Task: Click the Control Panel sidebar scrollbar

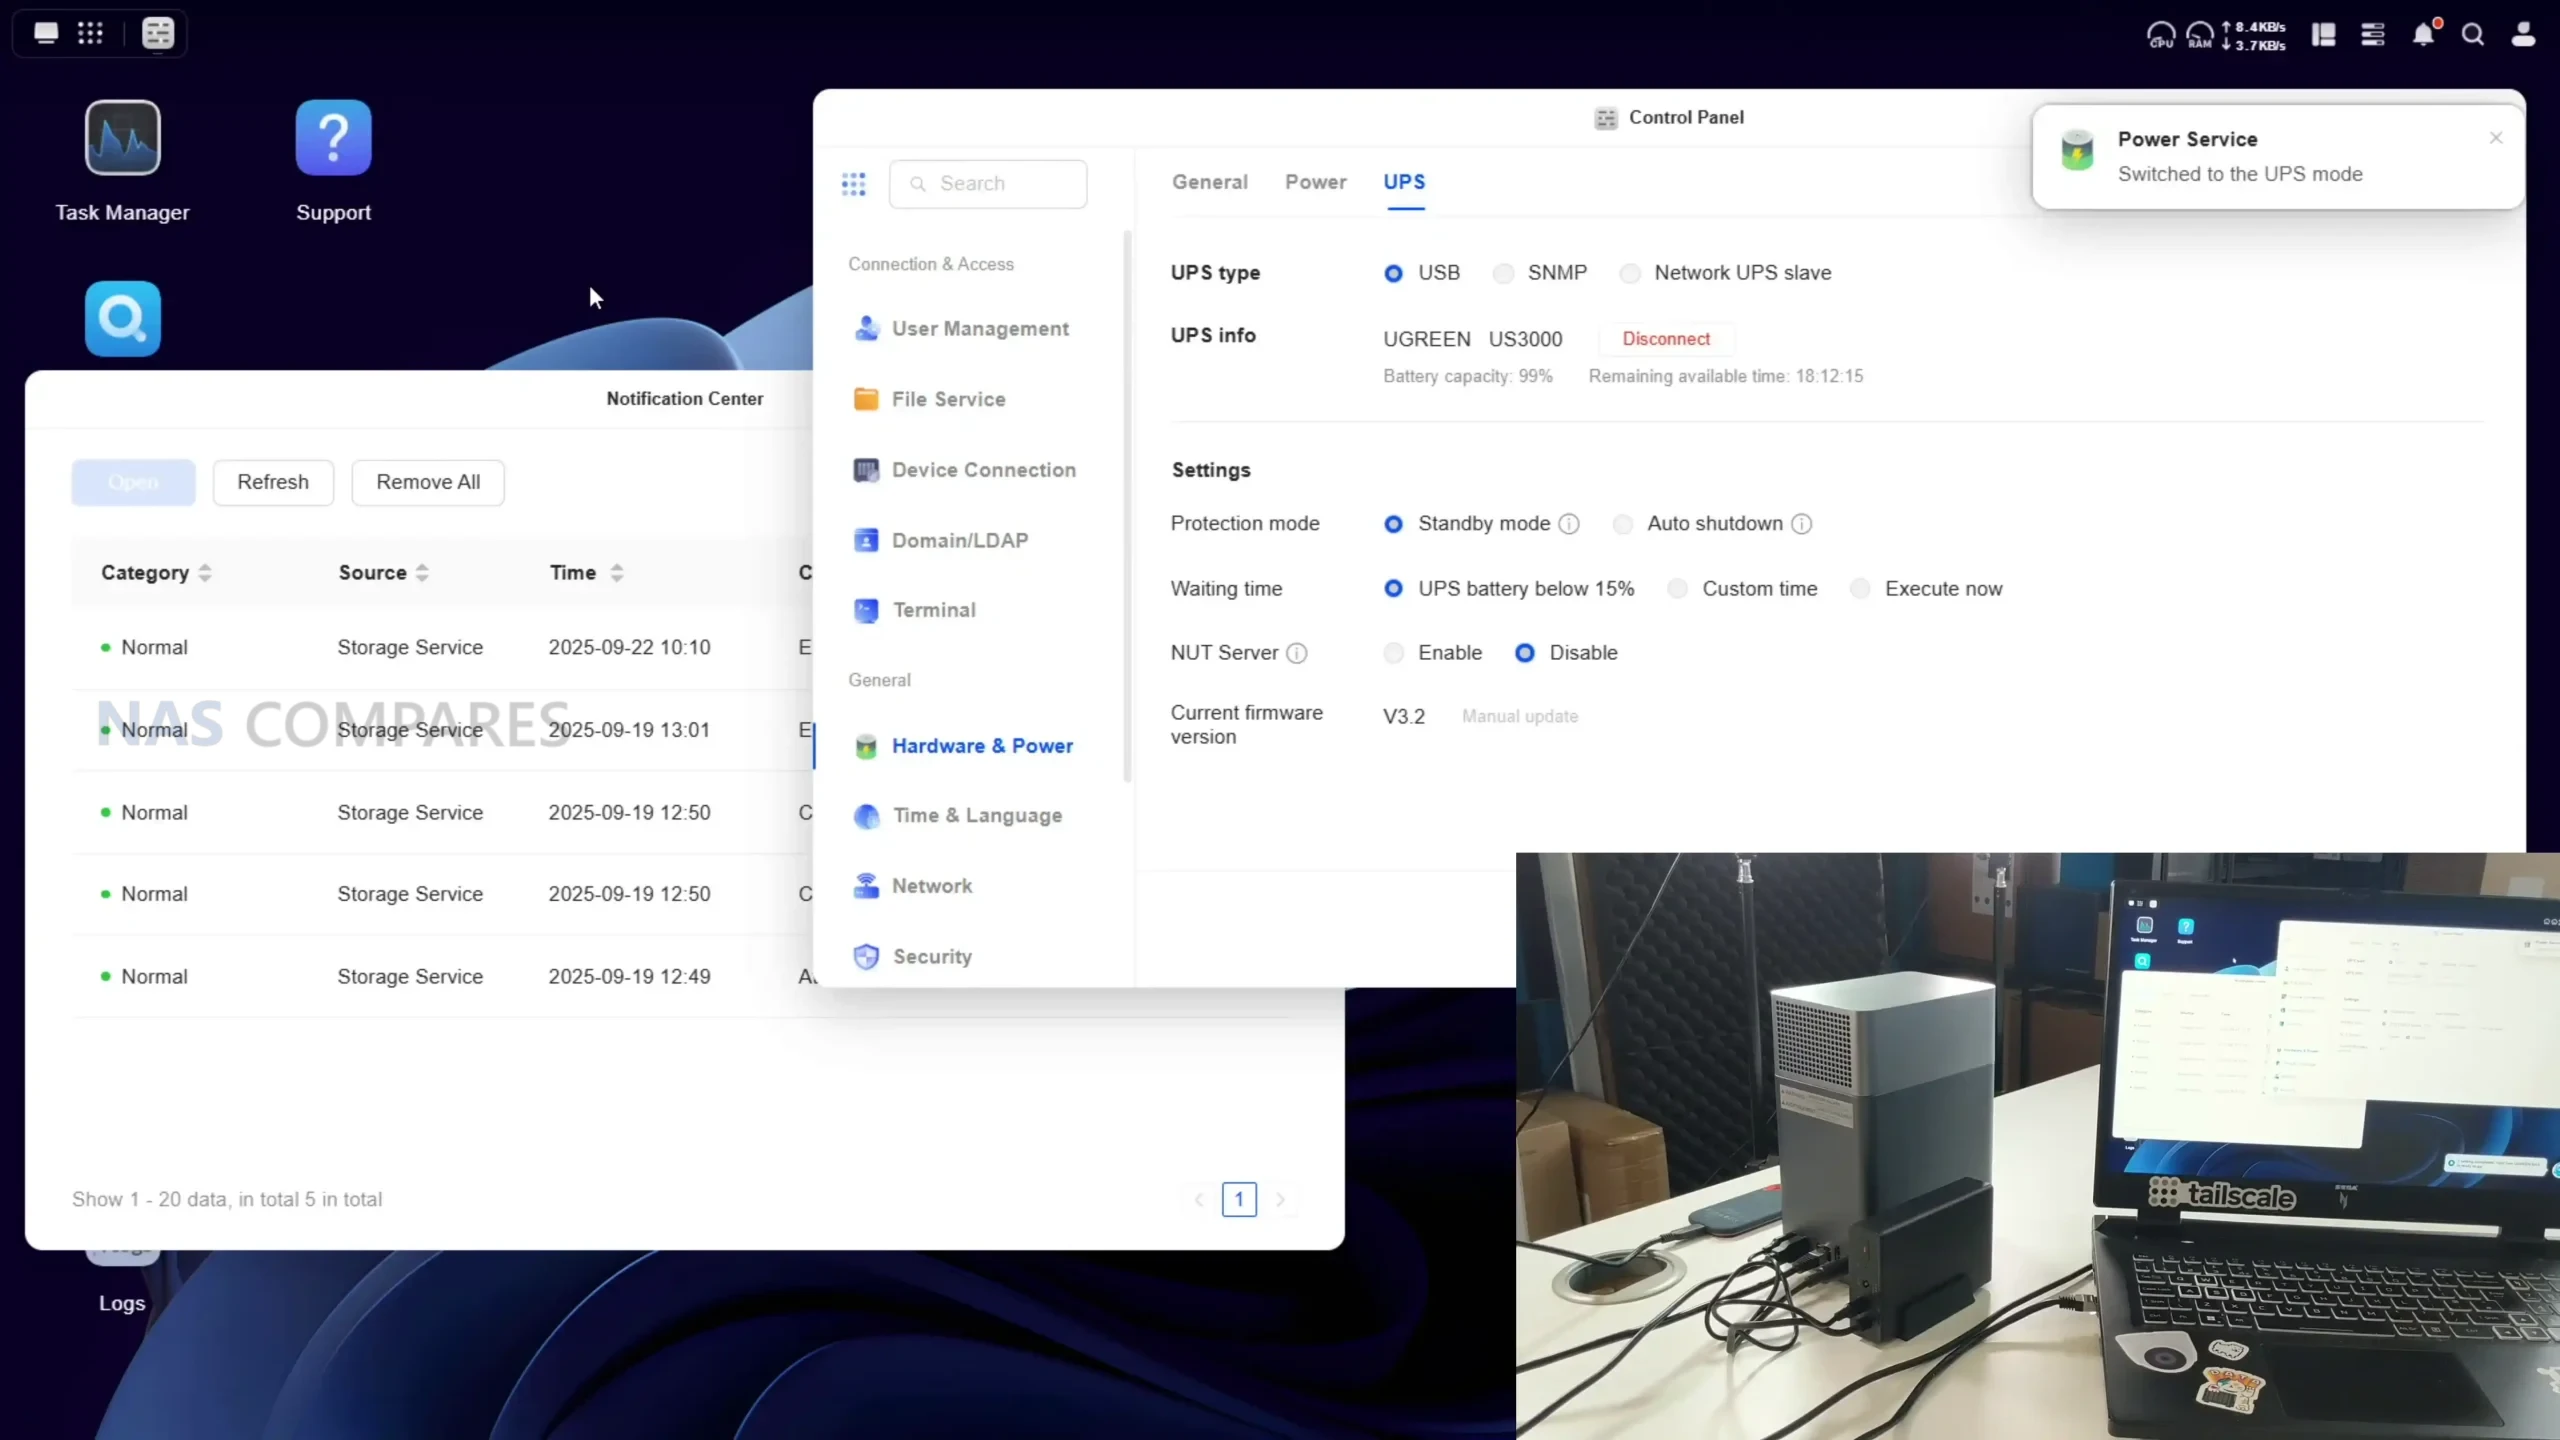Action: click(1128, 505)
